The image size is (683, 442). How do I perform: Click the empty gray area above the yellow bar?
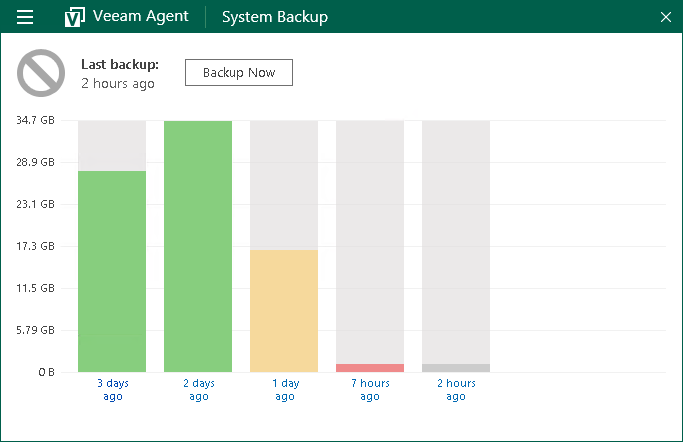coord(284,185)
